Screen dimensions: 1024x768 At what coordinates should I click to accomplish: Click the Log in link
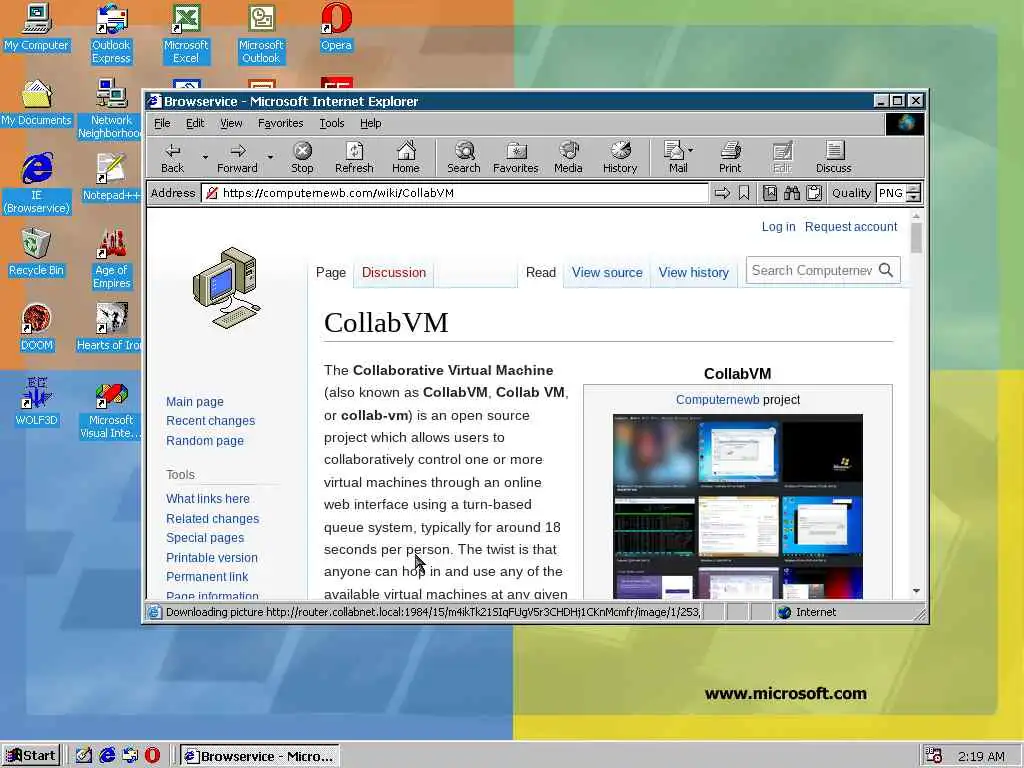click(x=778, y=227)
